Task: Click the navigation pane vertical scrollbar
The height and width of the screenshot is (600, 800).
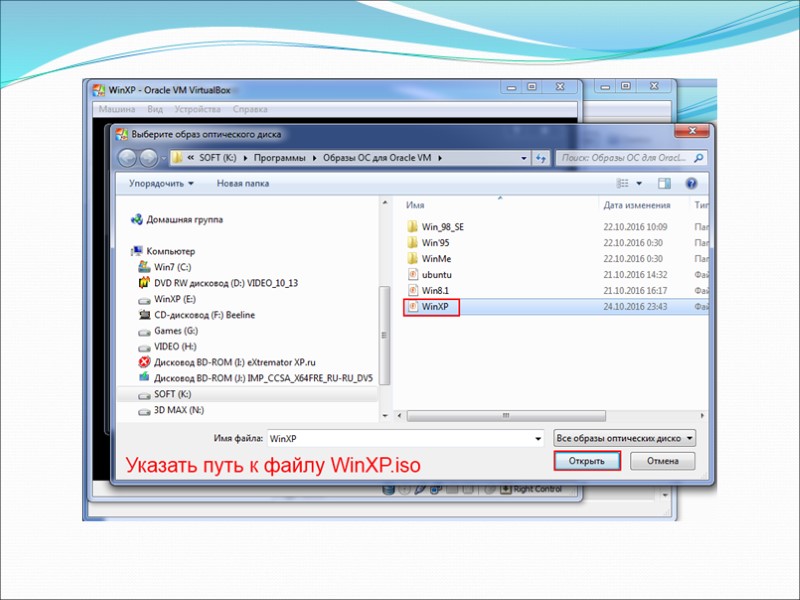Action: [x=385, y=335]
